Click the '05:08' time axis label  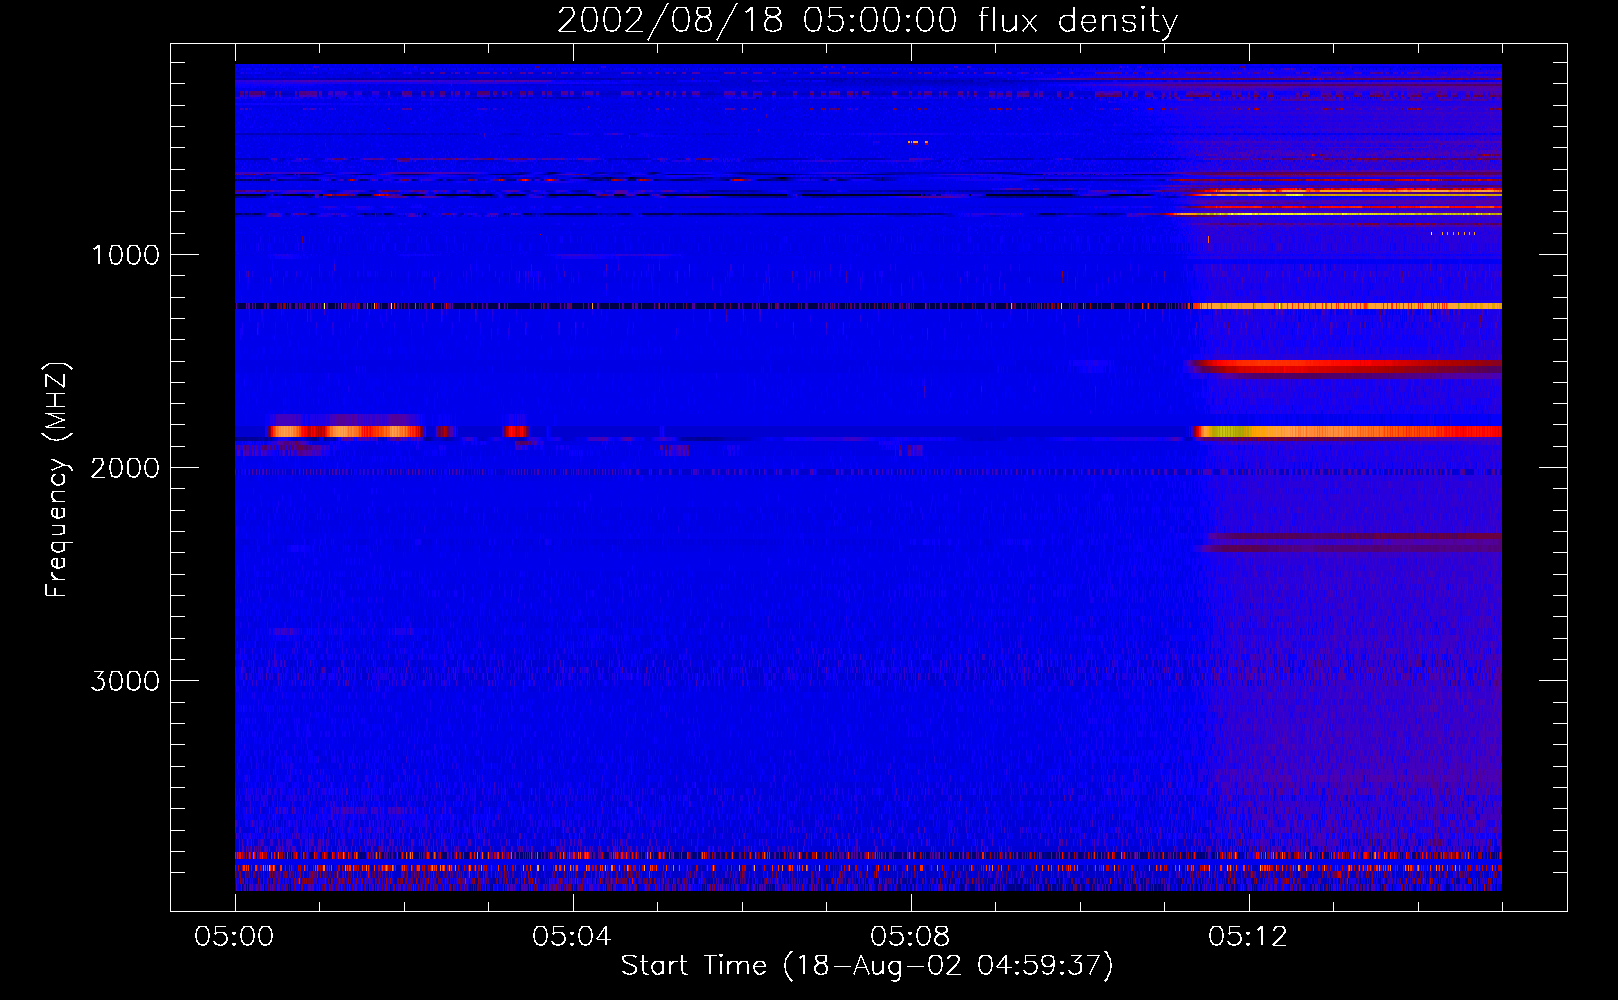coord(910,937)
